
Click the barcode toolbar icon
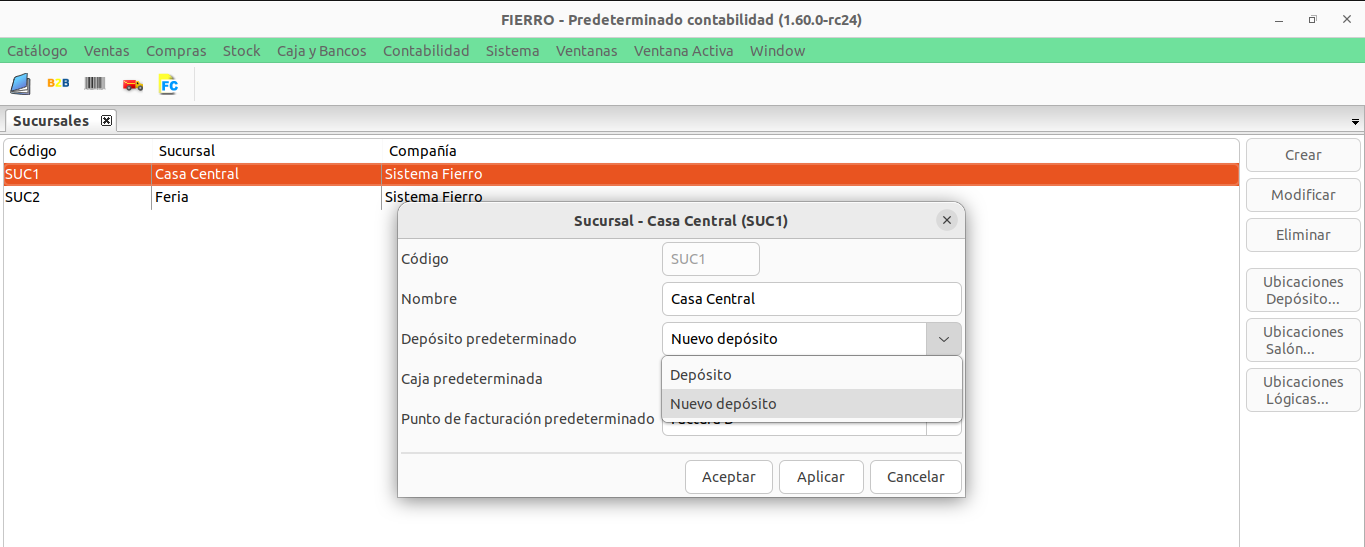point(95,84)
